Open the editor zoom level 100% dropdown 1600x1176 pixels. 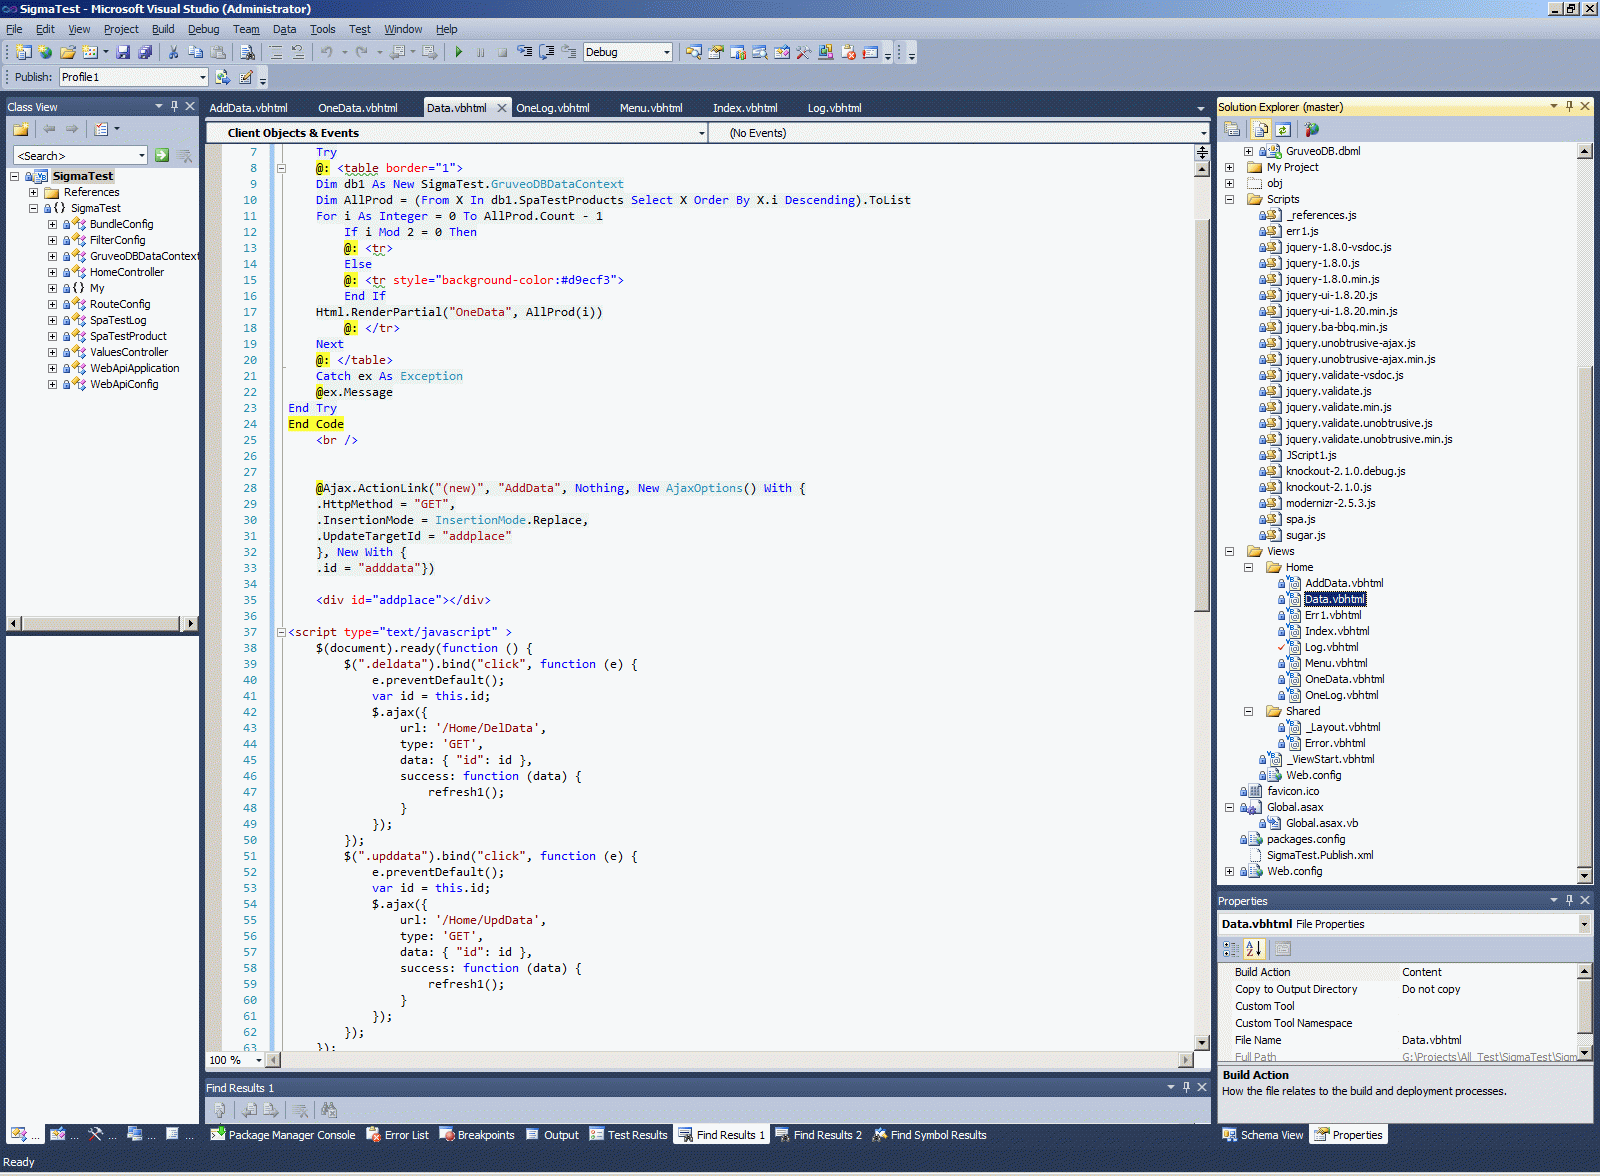(259, 1060)
